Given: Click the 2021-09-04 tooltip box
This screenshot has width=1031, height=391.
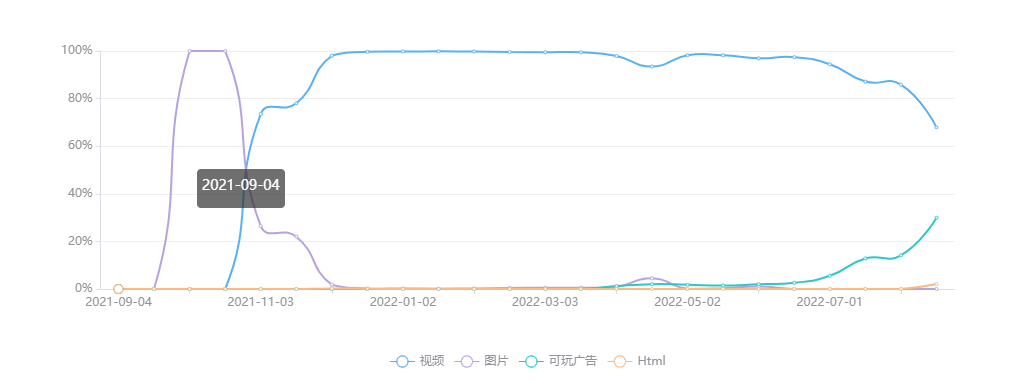Looking at the screenshot, I should point(241,189).
